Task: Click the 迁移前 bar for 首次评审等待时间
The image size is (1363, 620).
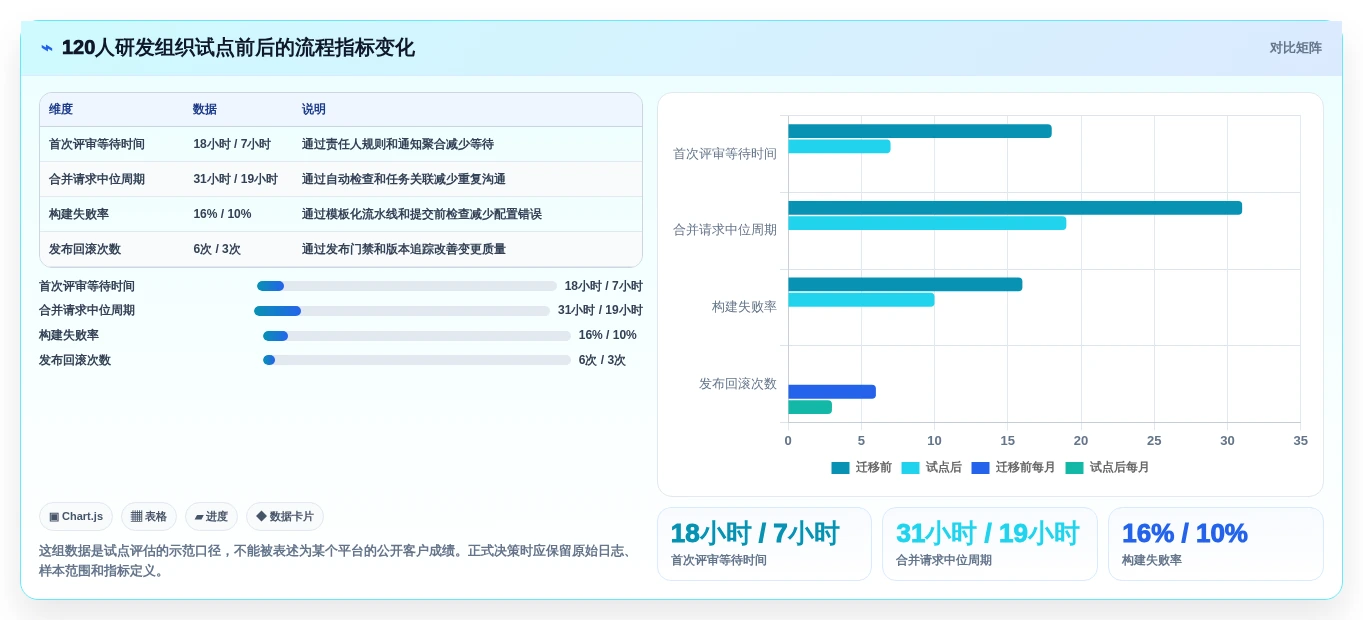Action: [920, 131]
